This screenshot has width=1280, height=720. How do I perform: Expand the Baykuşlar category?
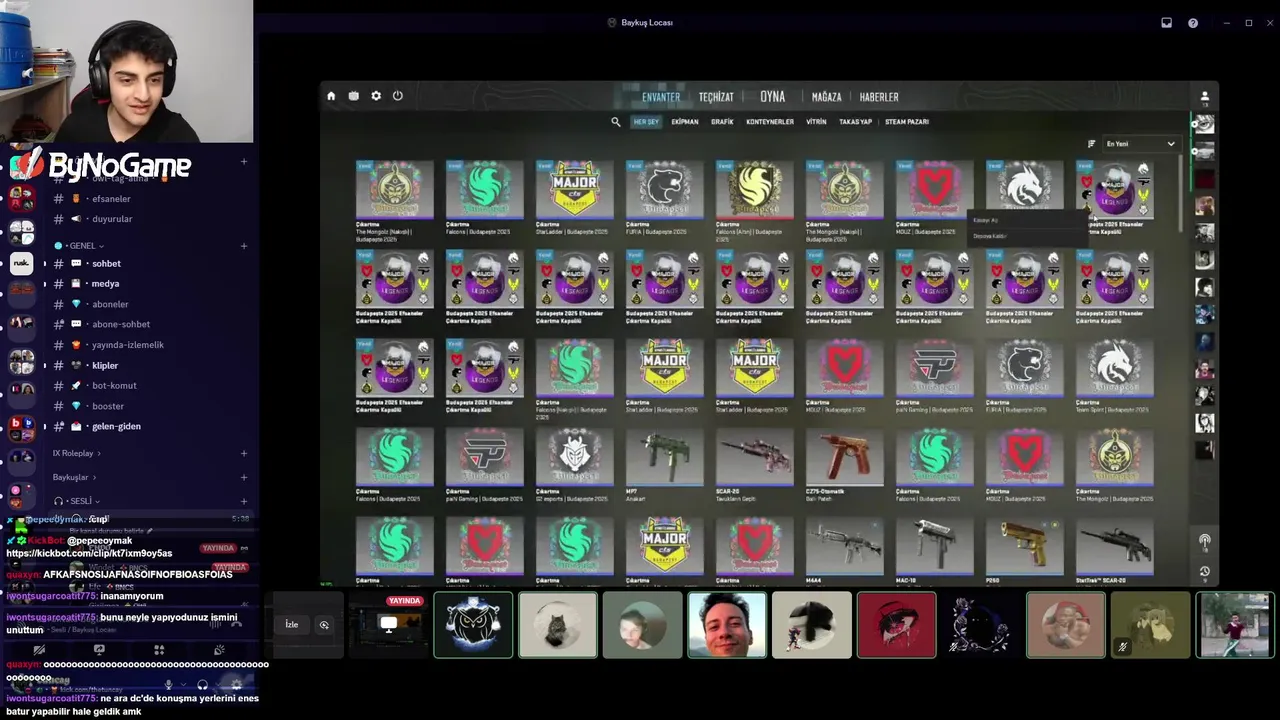(75, 477)
